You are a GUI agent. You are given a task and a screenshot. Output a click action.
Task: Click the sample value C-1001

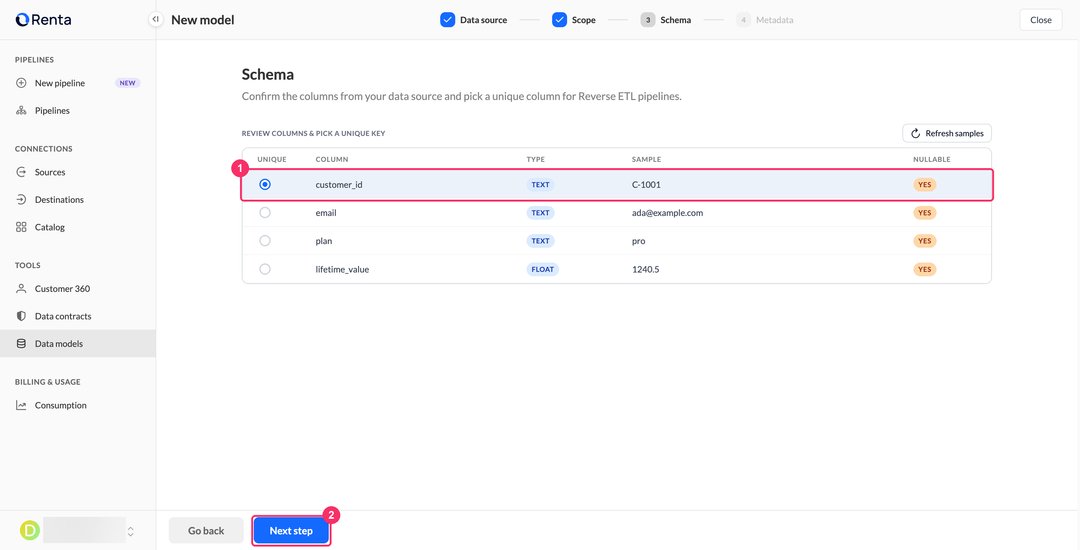(x=647, y=184)
